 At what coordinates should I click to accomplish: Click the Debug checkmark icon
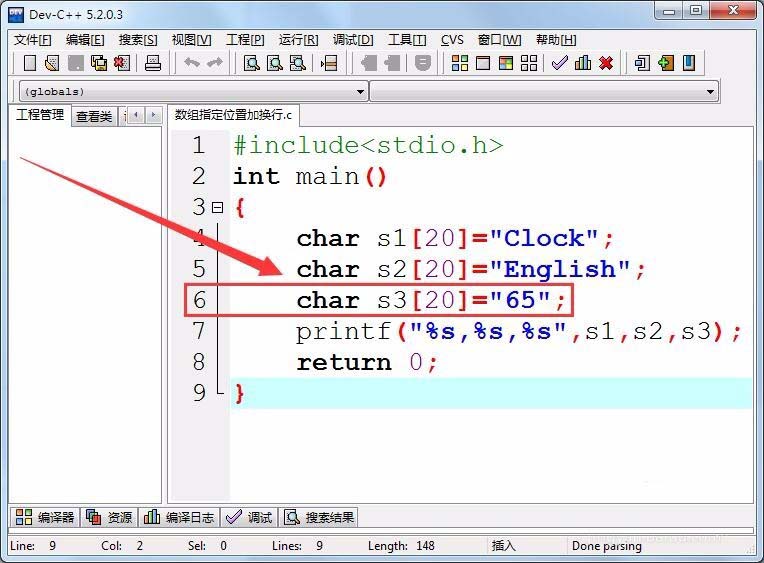[x=559, y=63]
